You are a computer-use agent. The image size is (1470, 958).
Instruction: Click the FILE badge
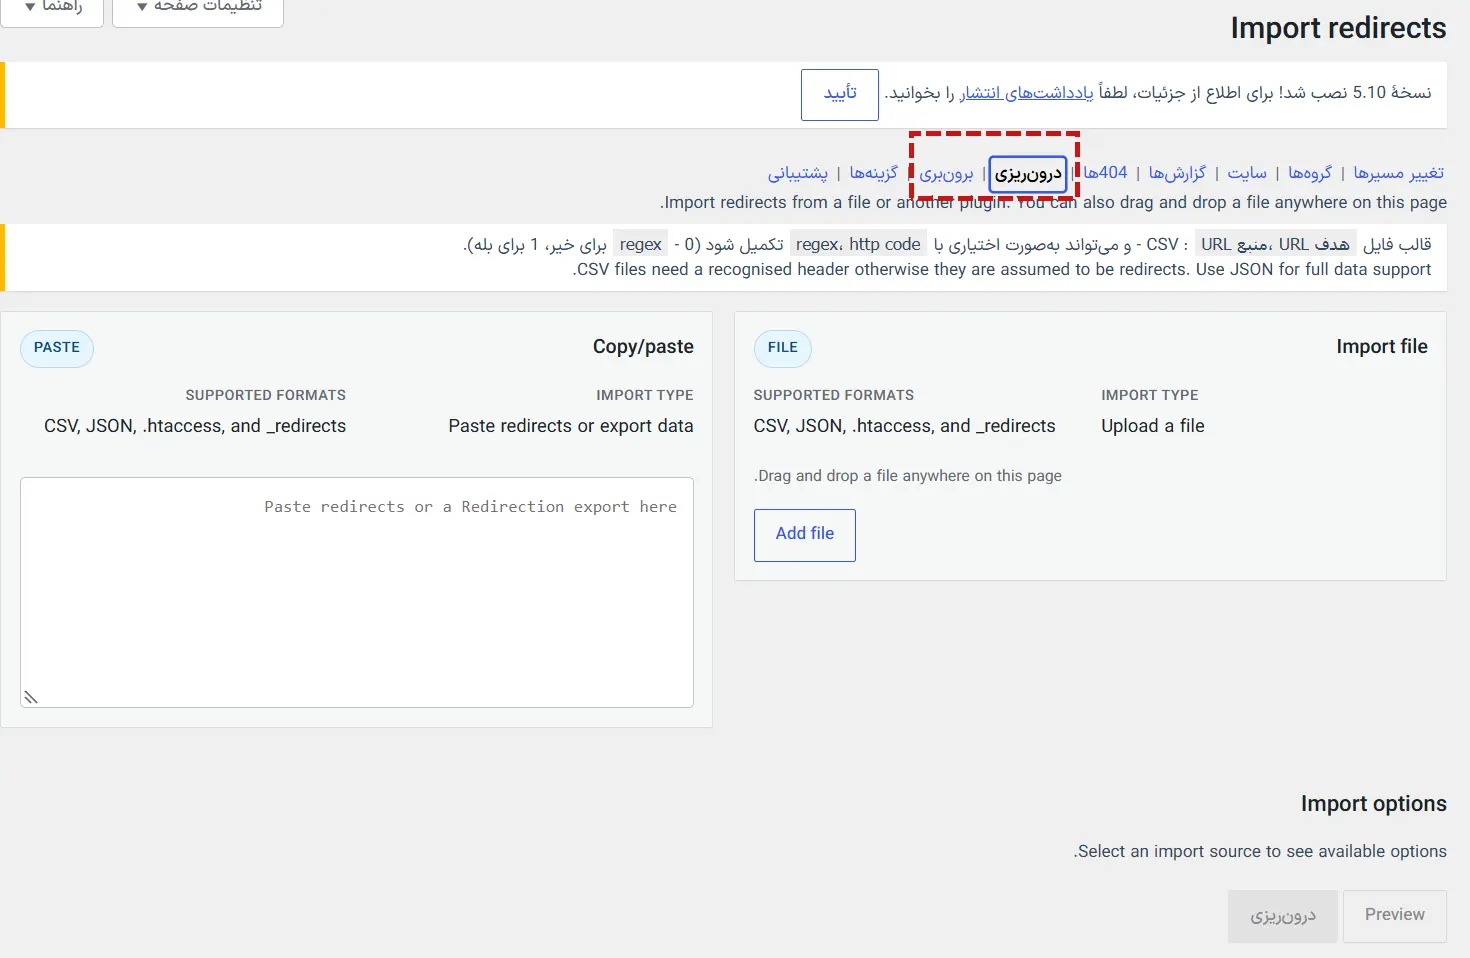point(783,348)
